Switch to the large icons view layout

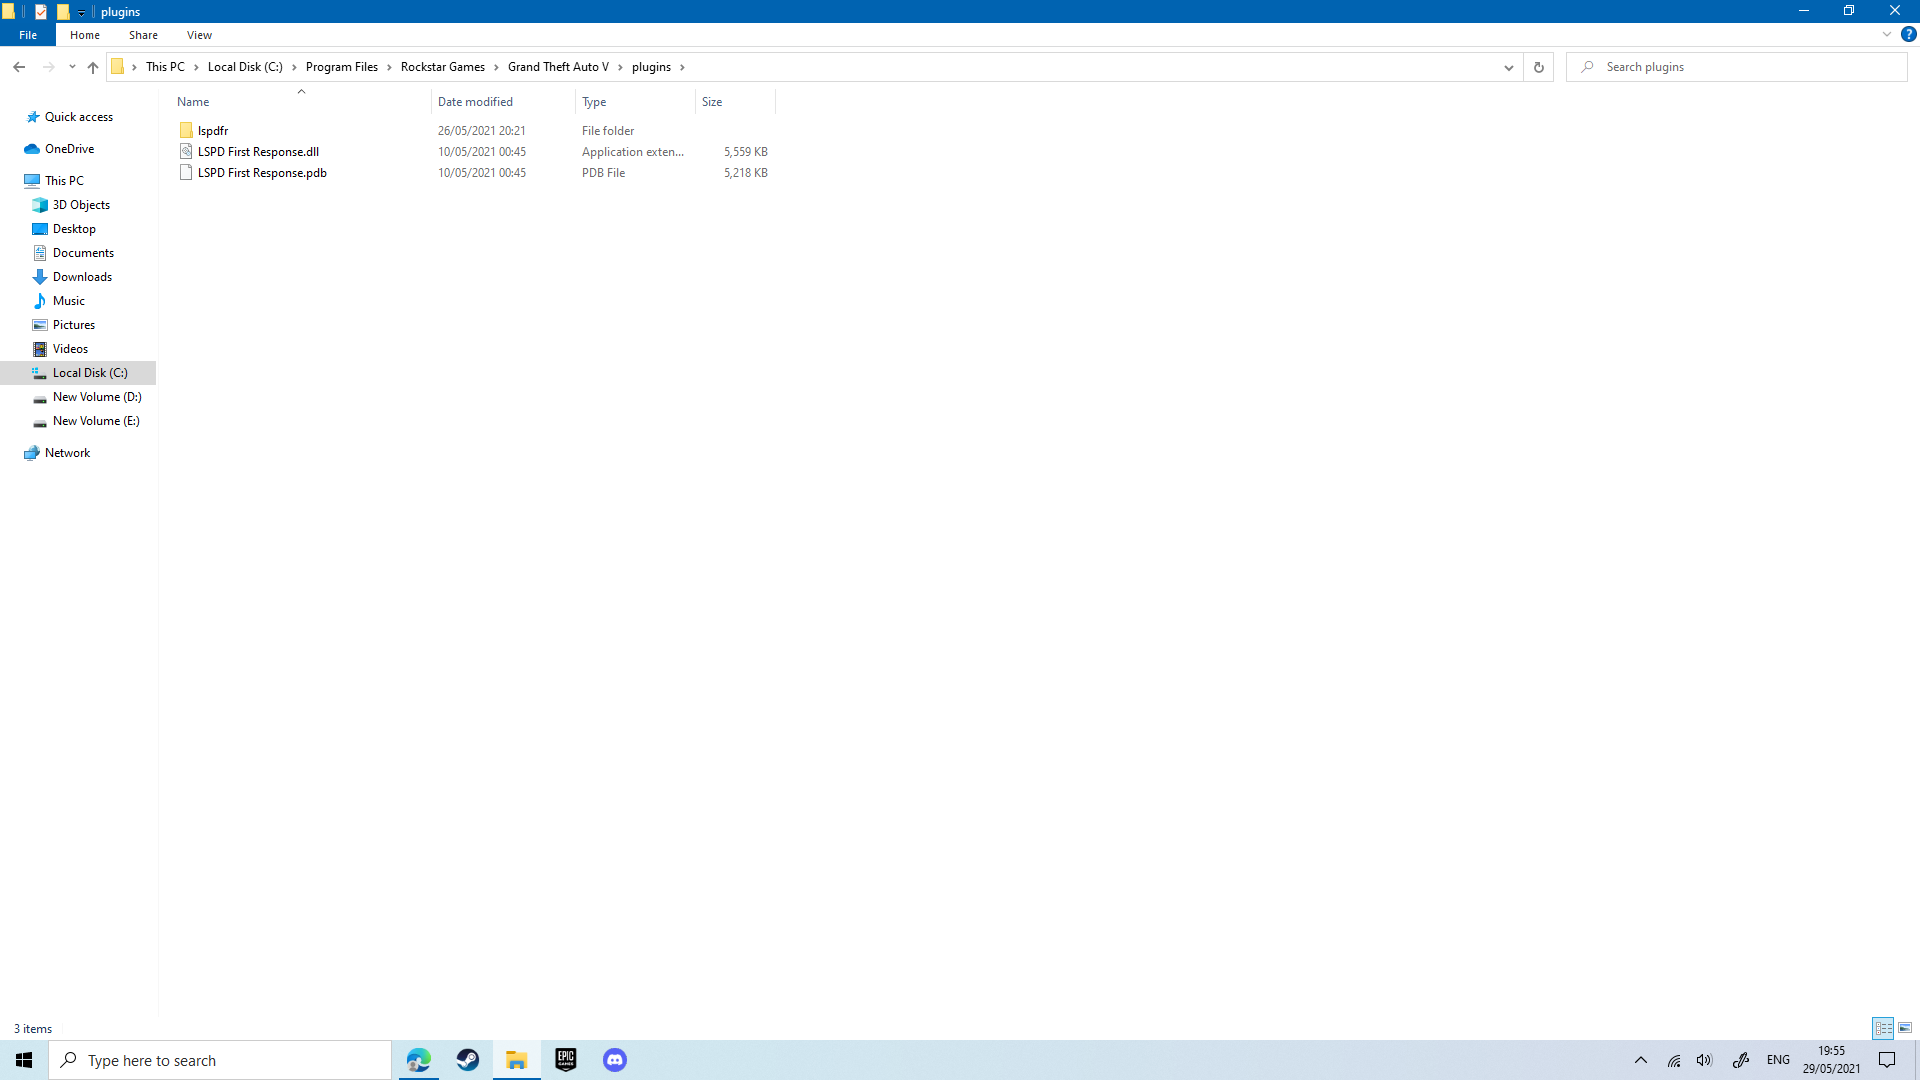(1905, 1028)
